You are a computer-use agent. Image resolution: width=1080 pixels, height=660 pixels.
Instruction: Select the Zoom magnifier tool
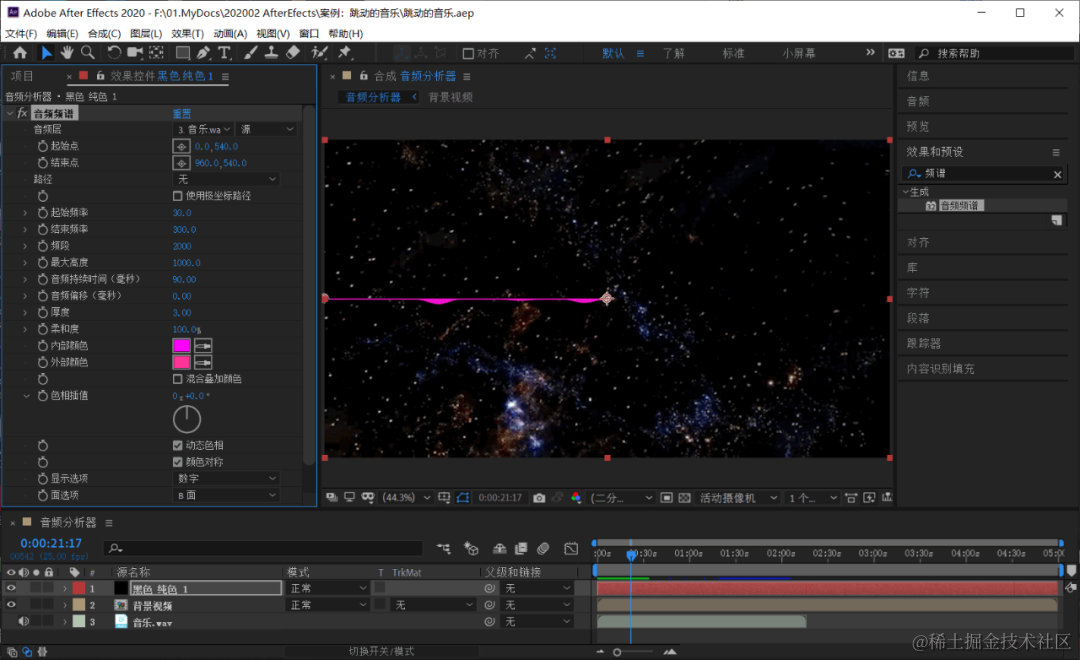(87, 52)
